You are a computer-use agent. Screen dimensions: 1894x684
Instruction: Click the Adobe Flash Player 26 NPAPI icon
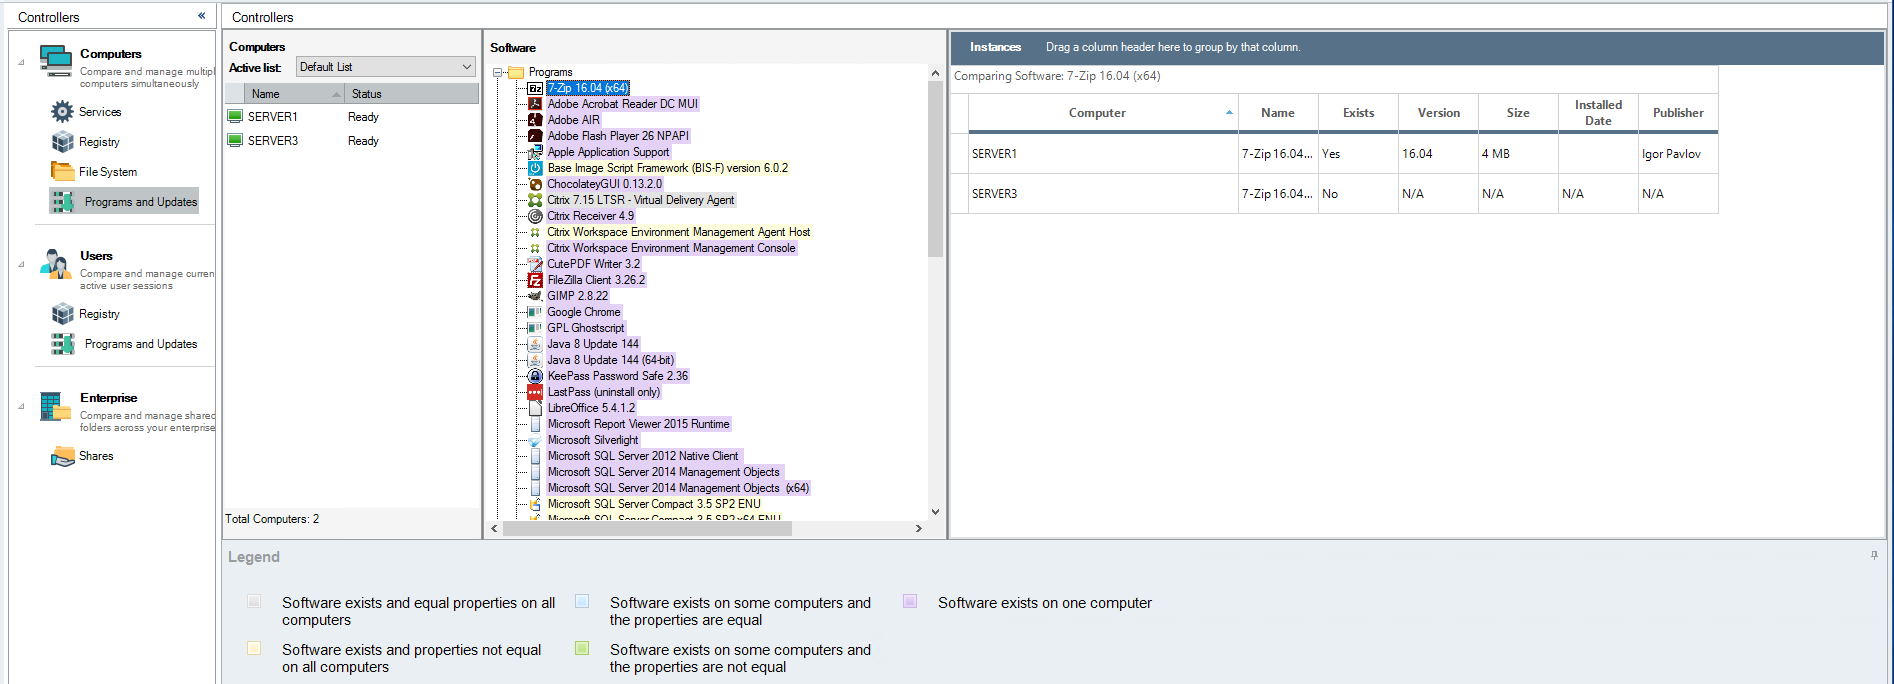(535, 136)
